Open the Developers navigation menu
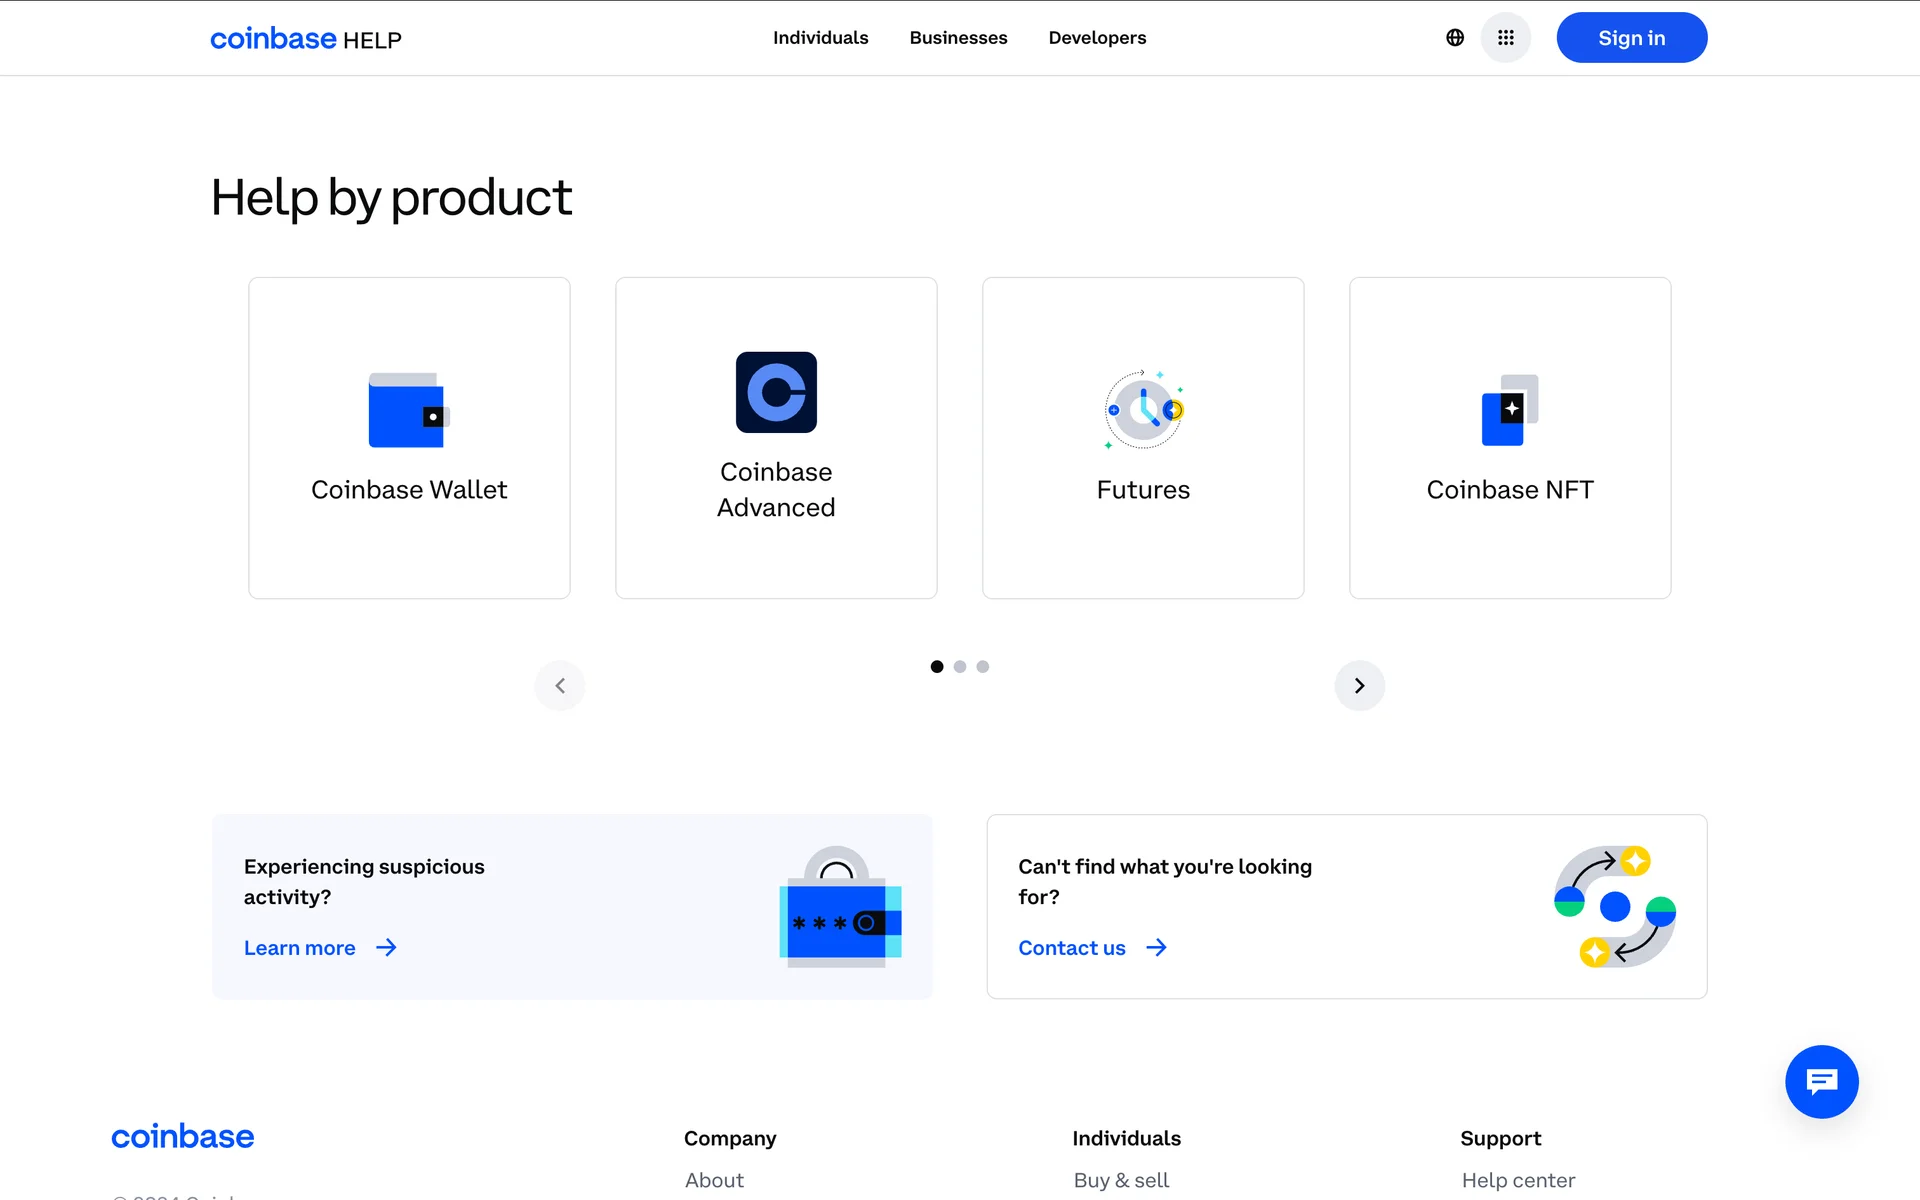The image size is (1920, 1200). click(x=1097, y=38)
